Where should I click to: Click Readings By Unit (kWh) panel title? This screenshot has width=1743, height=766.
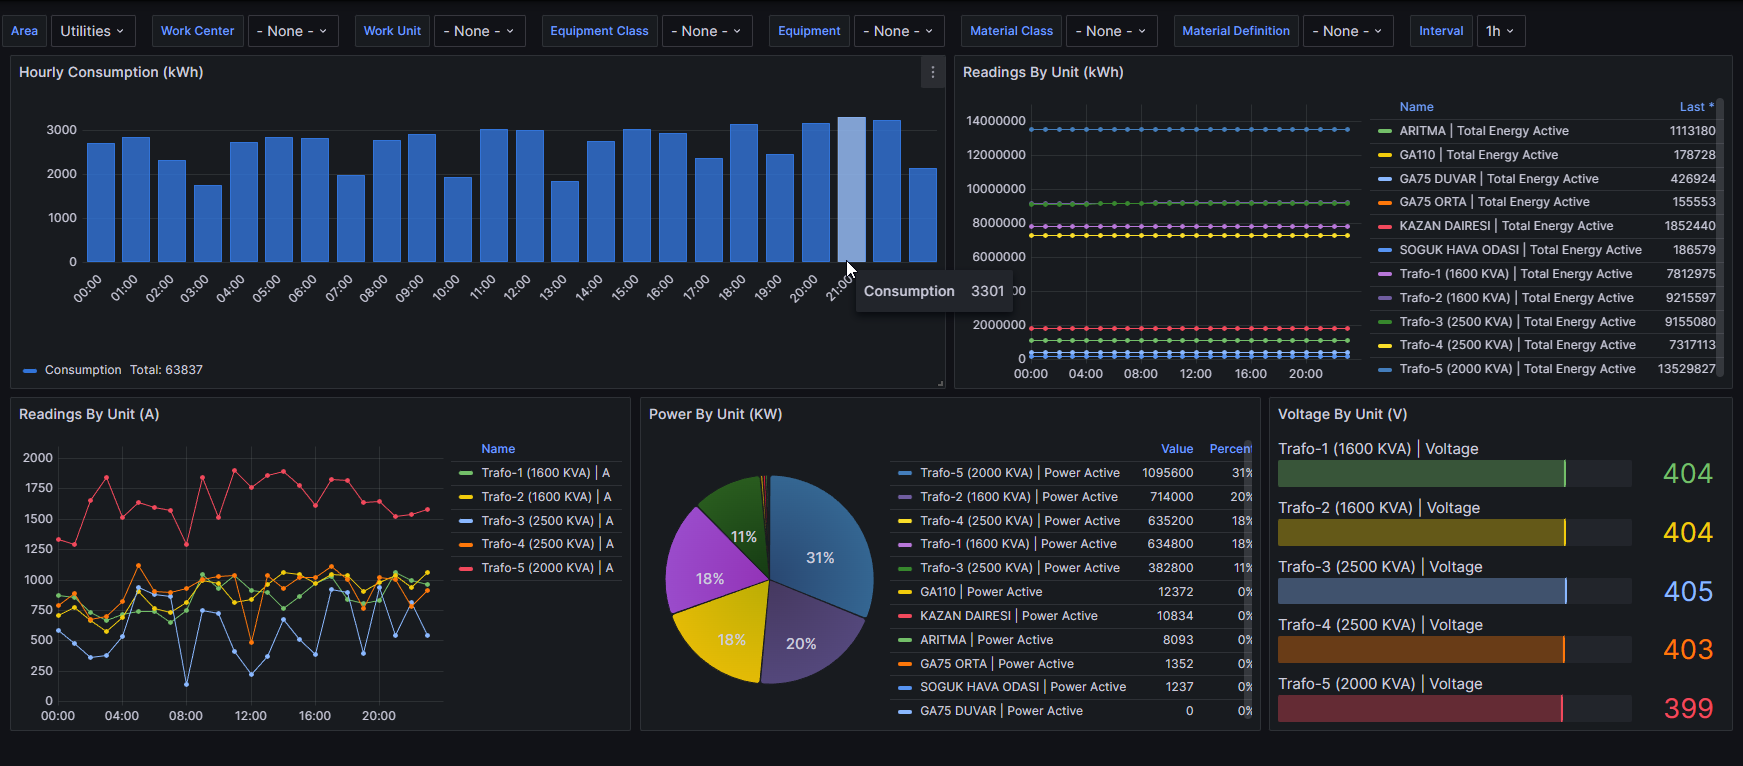pyautogui.click(x=1043, y=72)
